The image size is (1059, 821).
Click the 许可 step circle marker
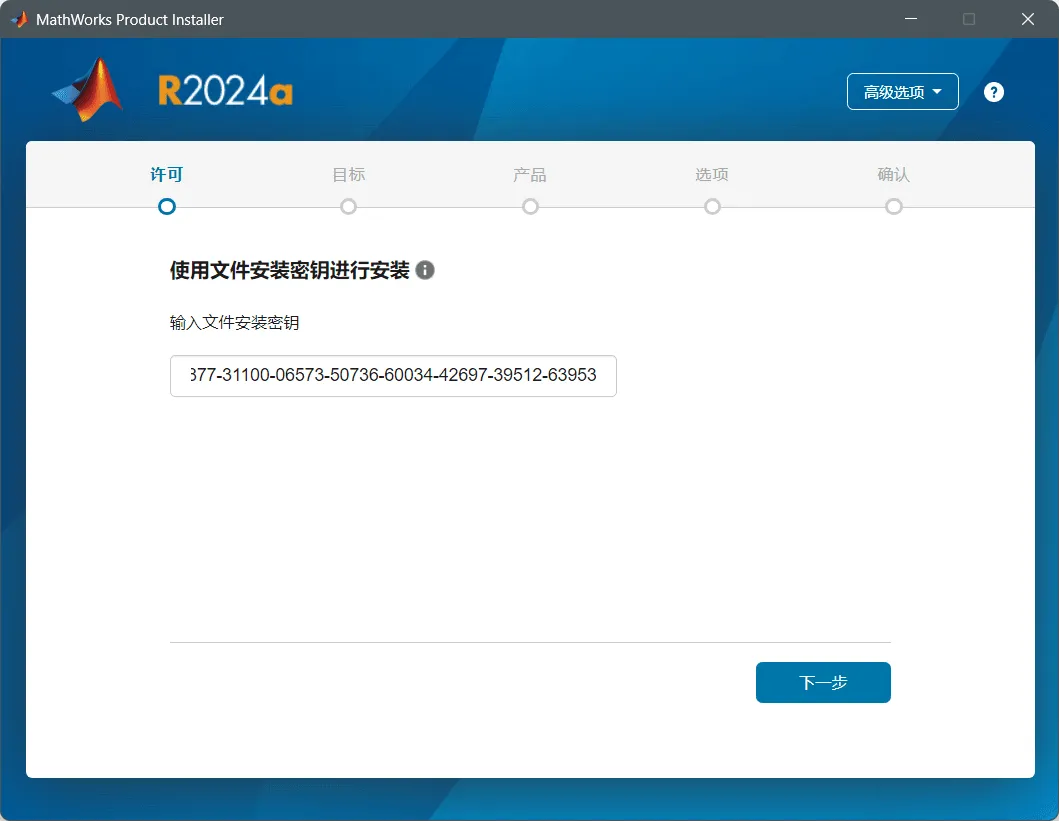(167, 207)
